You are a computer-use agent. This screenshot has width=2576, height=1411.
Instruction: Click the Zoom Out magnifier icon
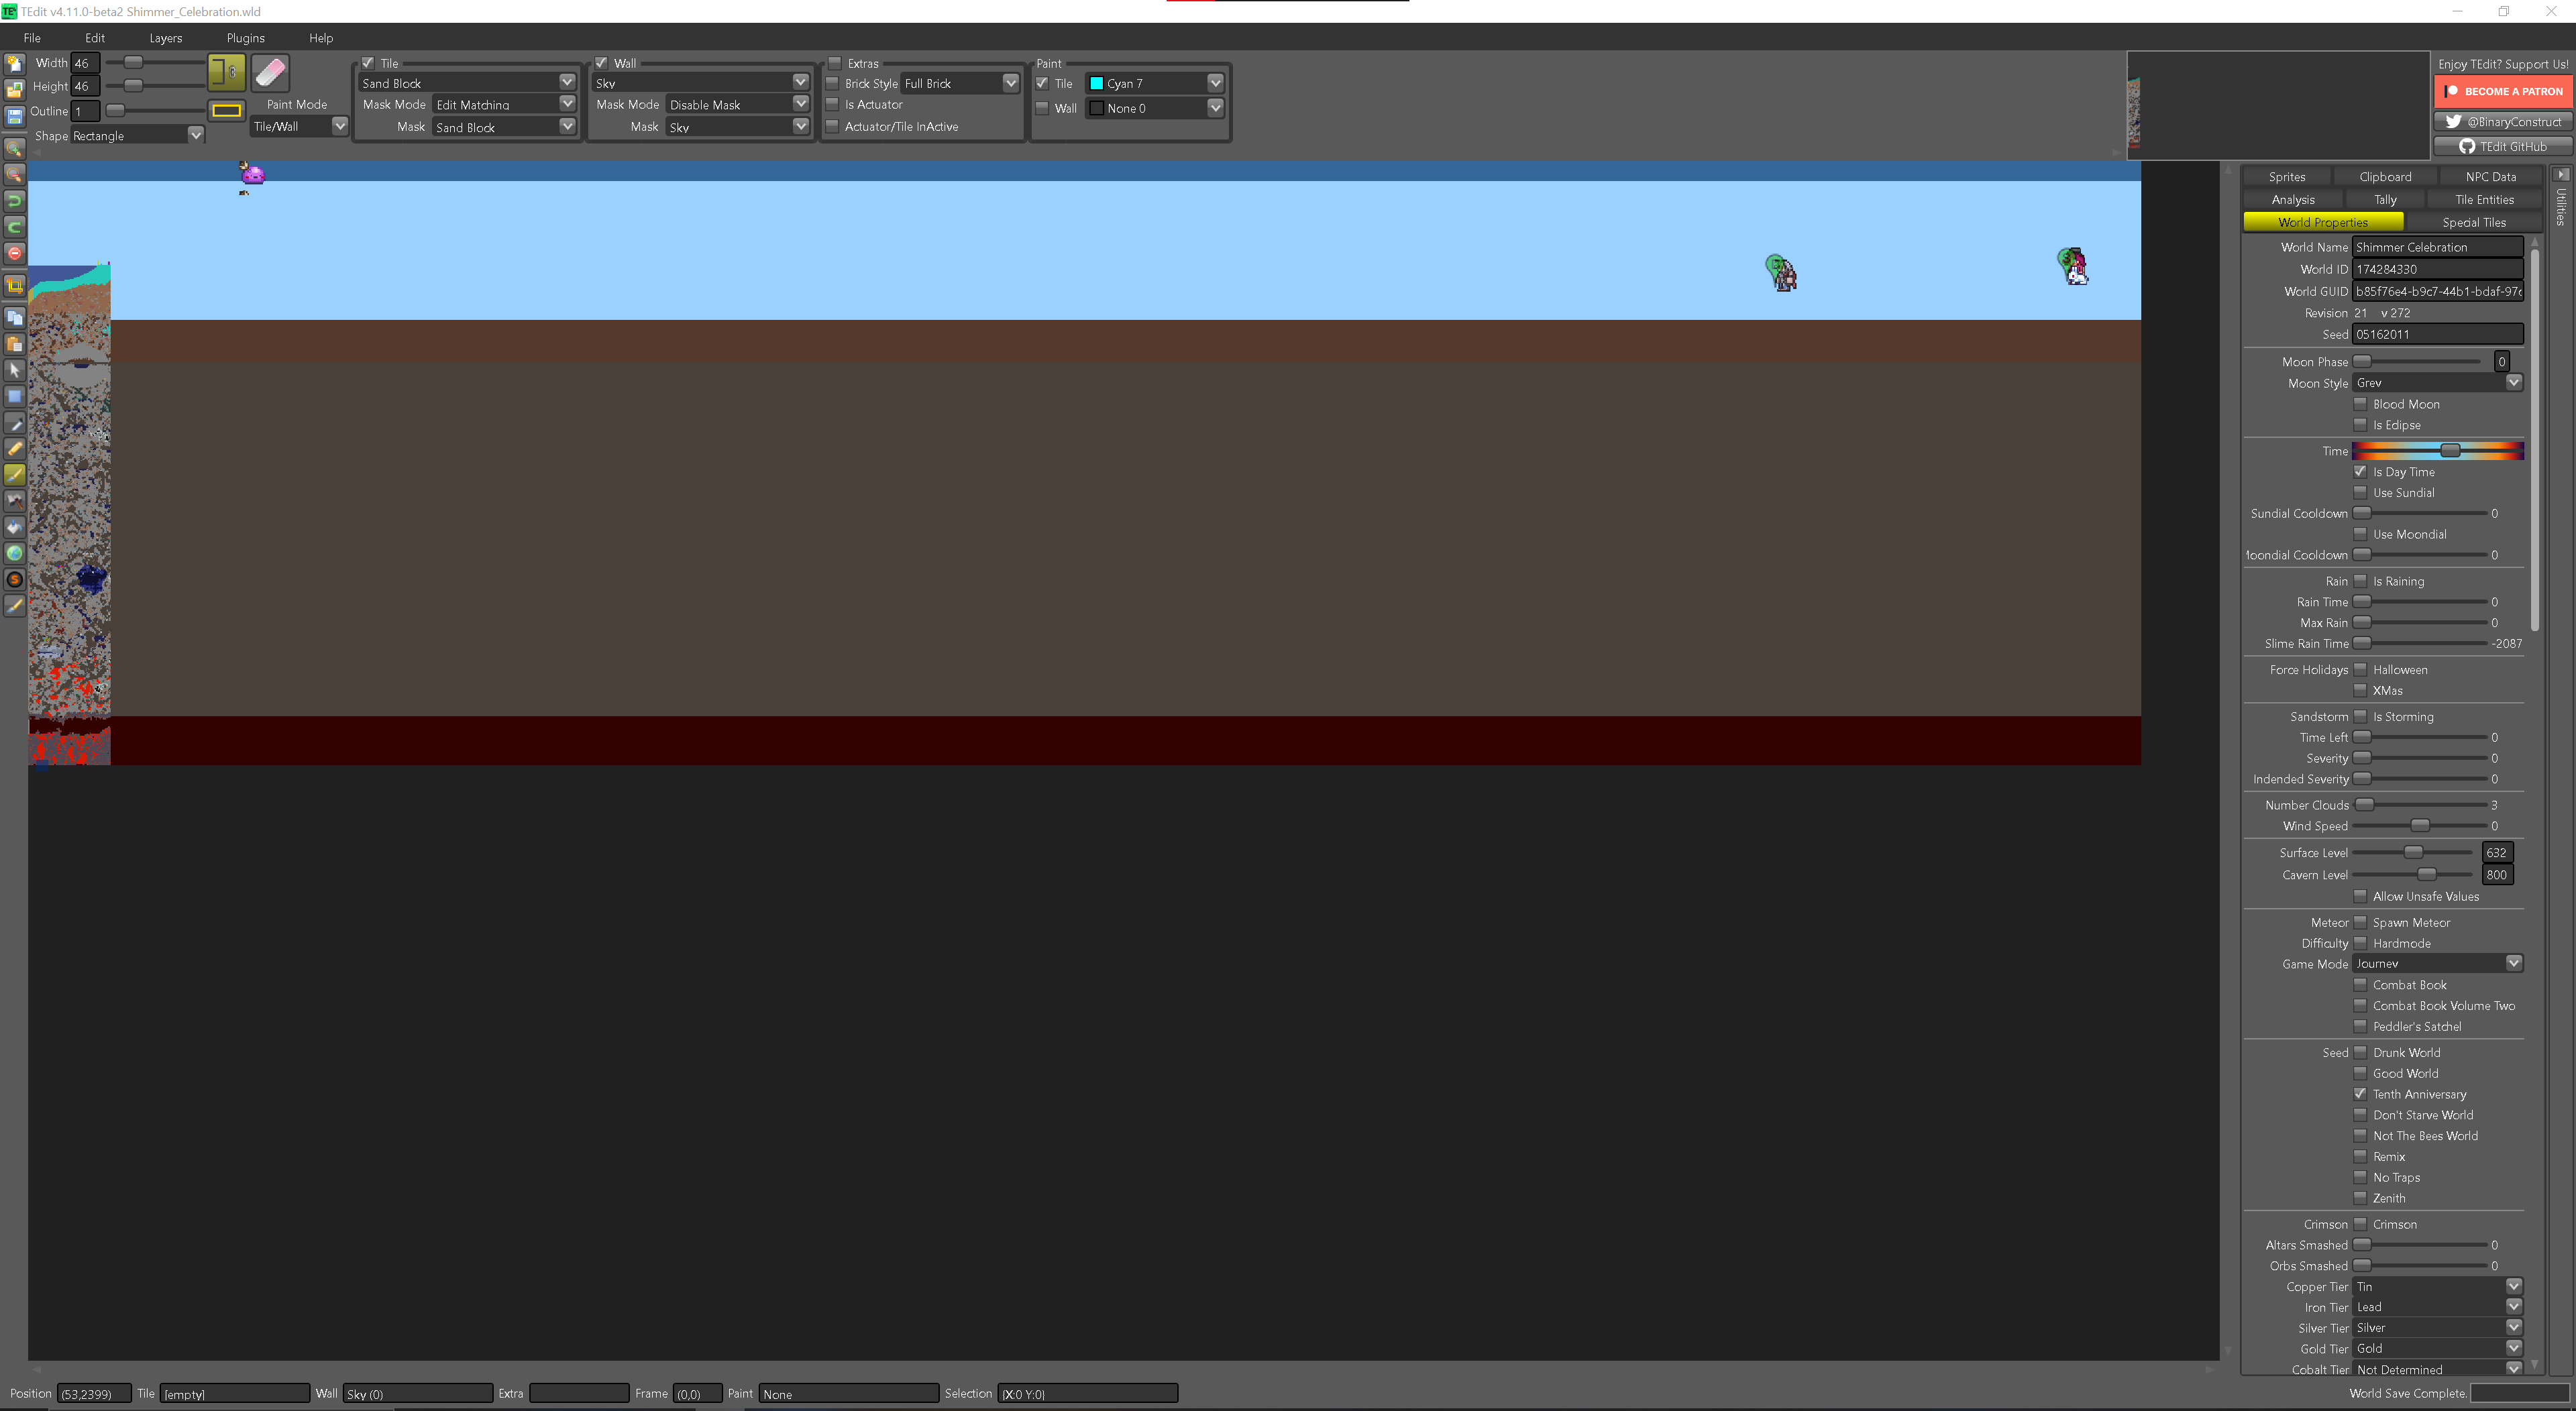15,174
